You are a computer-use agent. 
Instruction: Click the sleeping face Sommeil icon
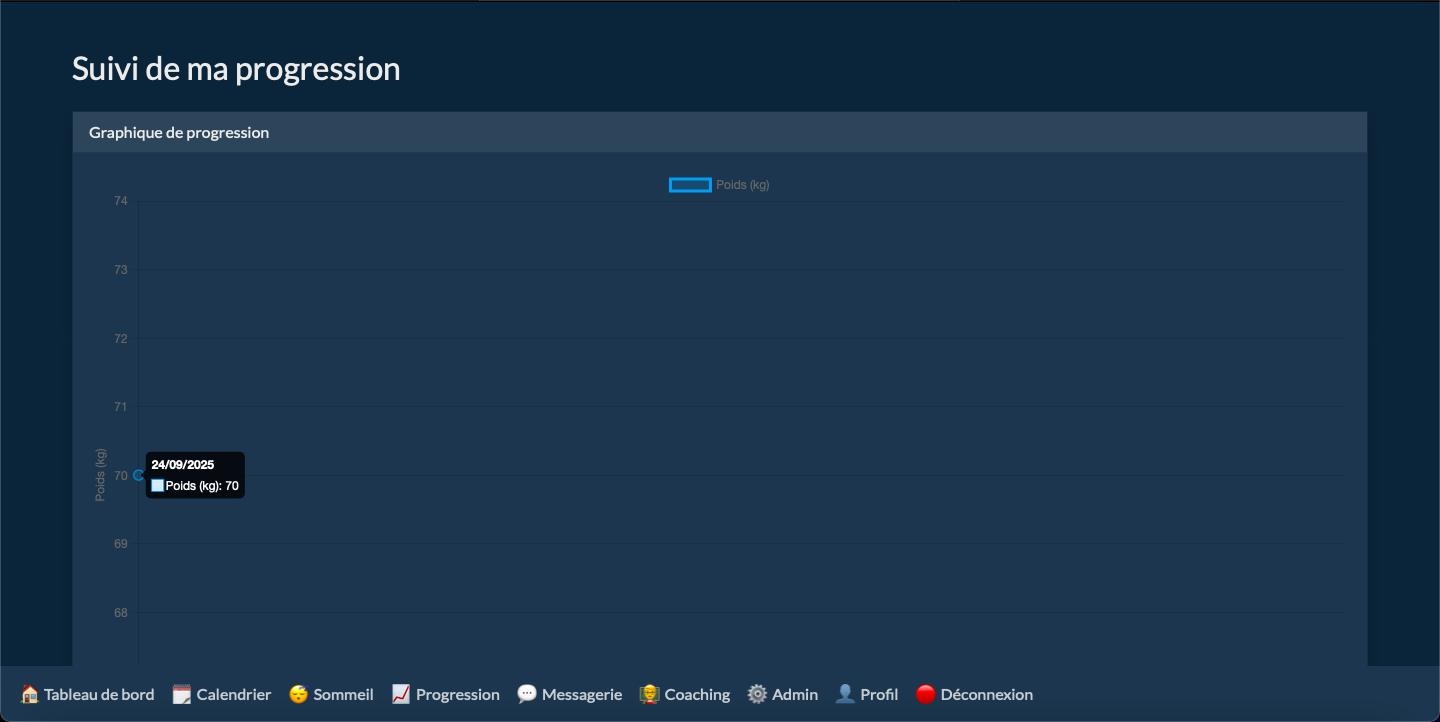click(x=298, y=694)
